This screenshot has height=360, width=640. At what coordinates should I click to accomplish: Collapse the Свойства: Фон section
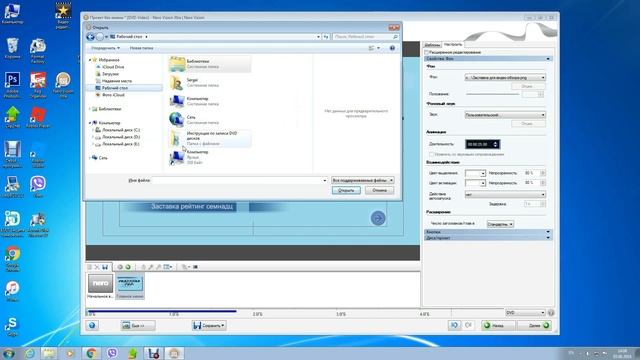pos(488,59)
